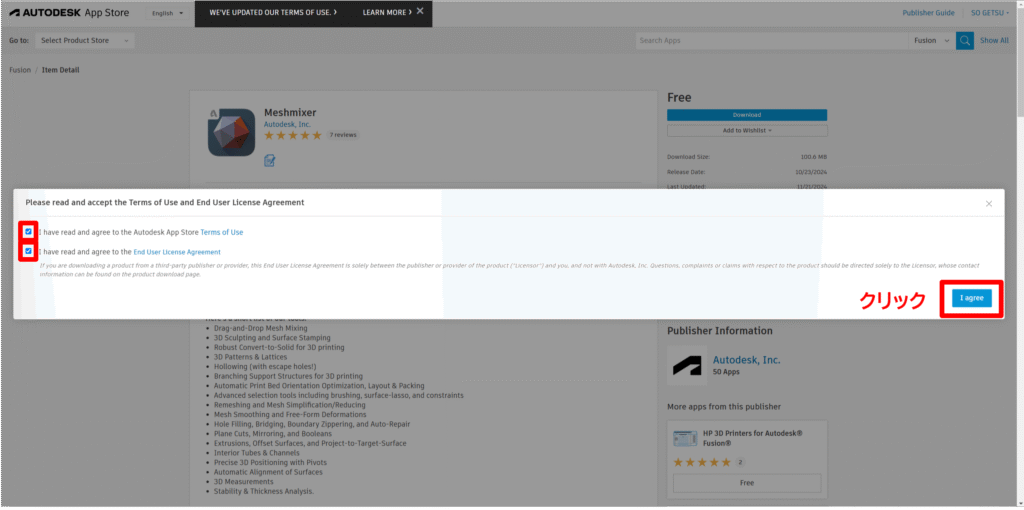This screenshot has width=1024, height=510.
Task: Open the Select Product Store dropdown
Action: coord(85,40)
